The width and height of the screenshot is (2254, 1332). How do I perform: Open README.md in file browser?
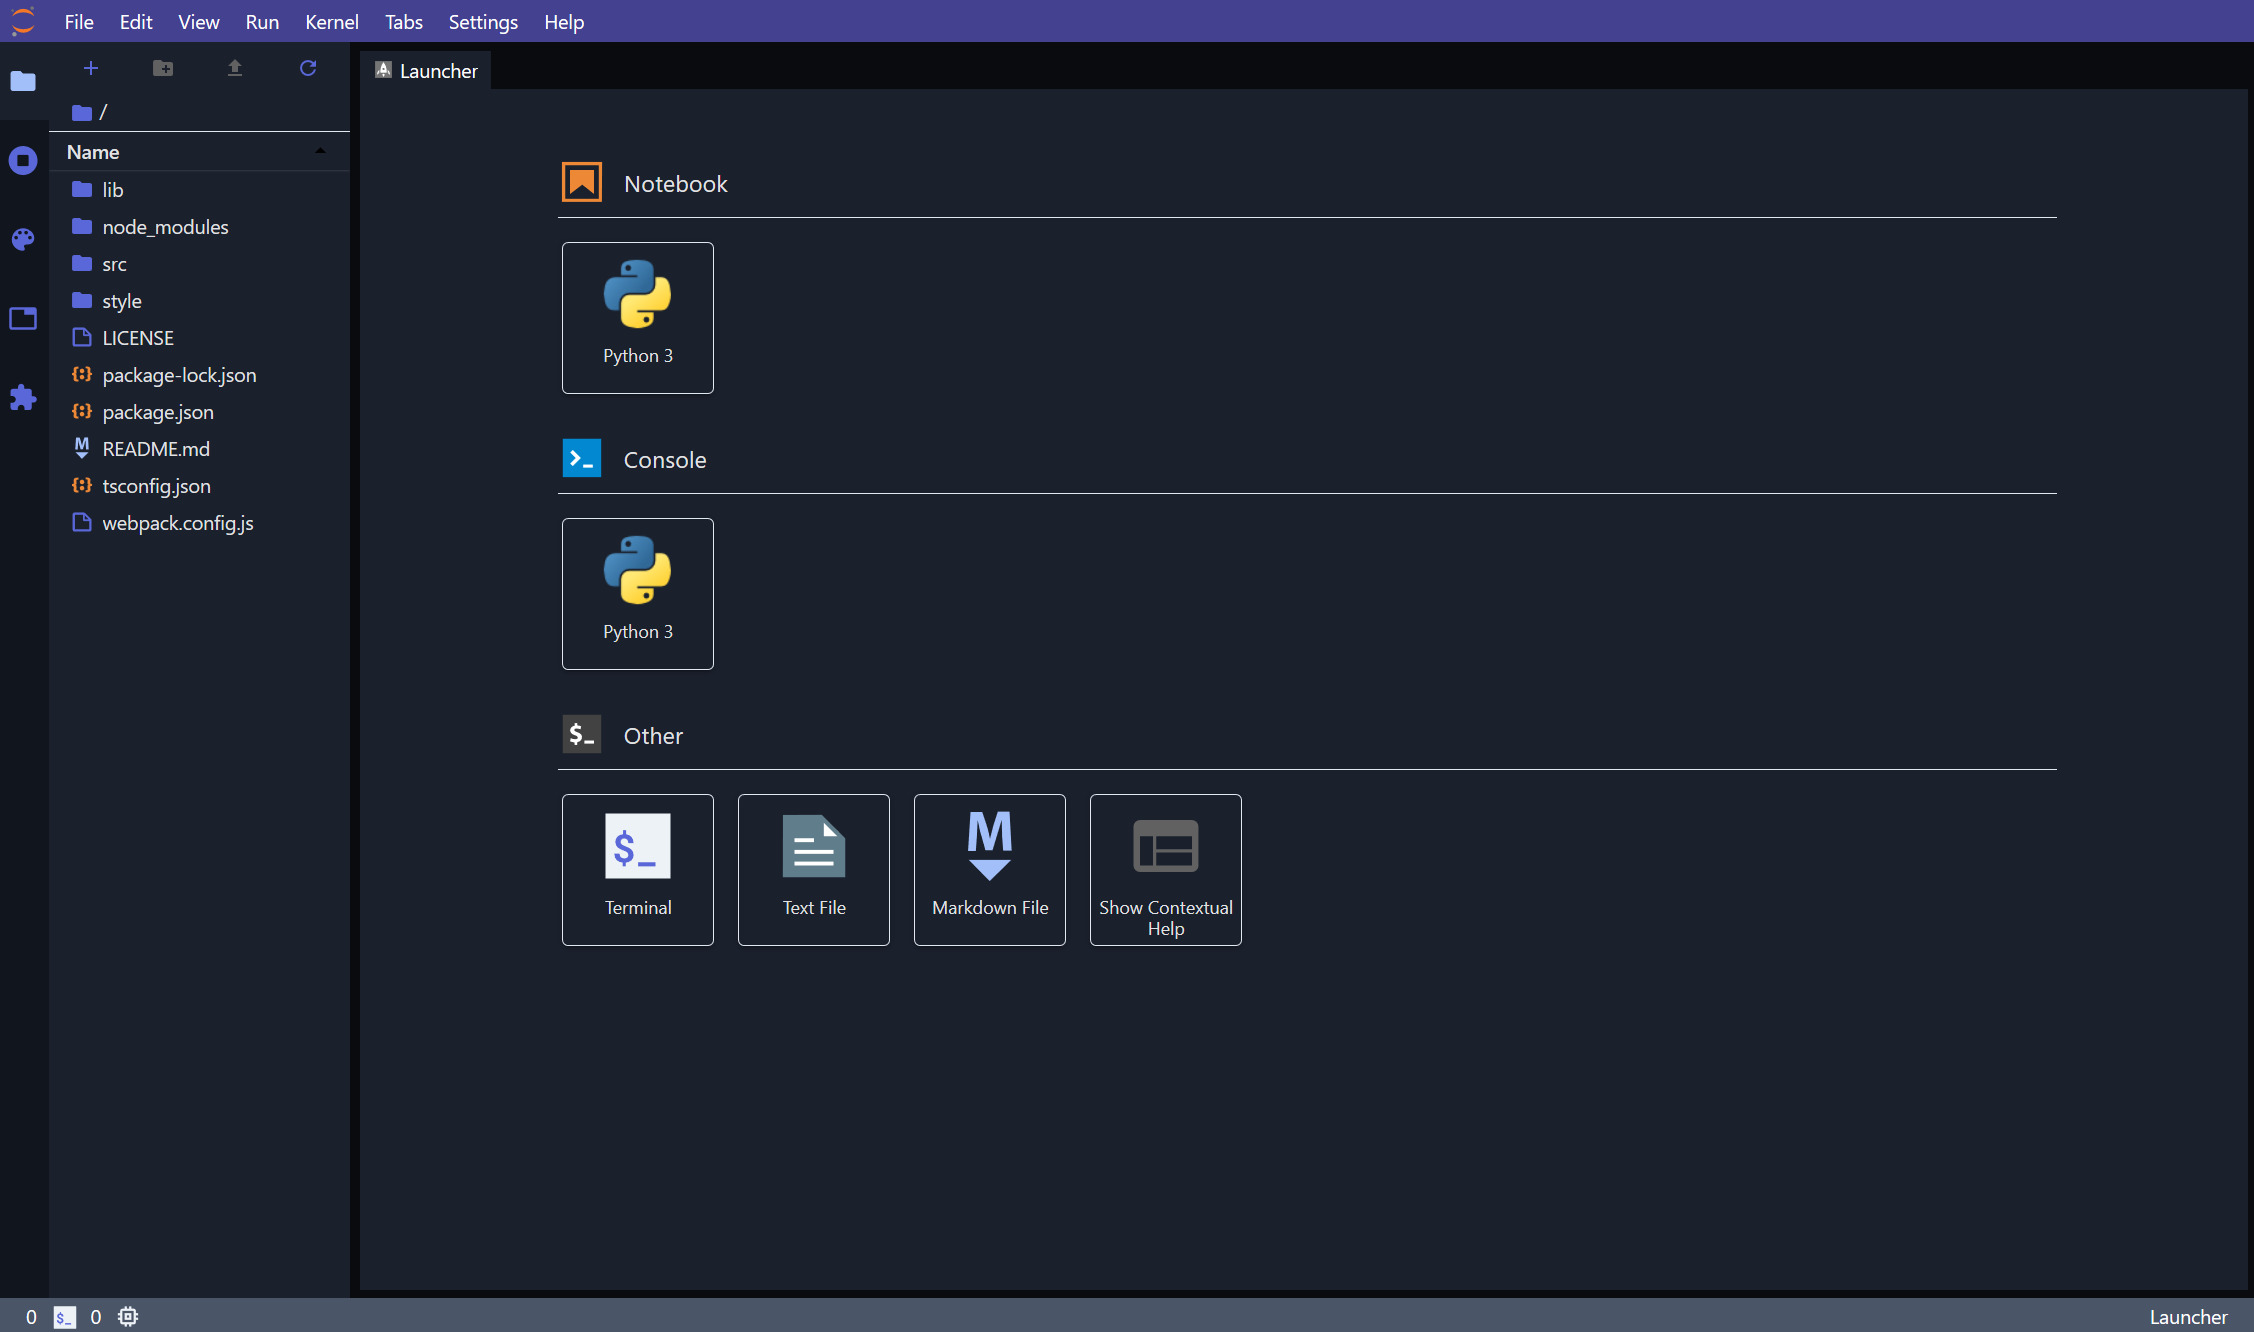pyautogui.click(x=155, y=449)
